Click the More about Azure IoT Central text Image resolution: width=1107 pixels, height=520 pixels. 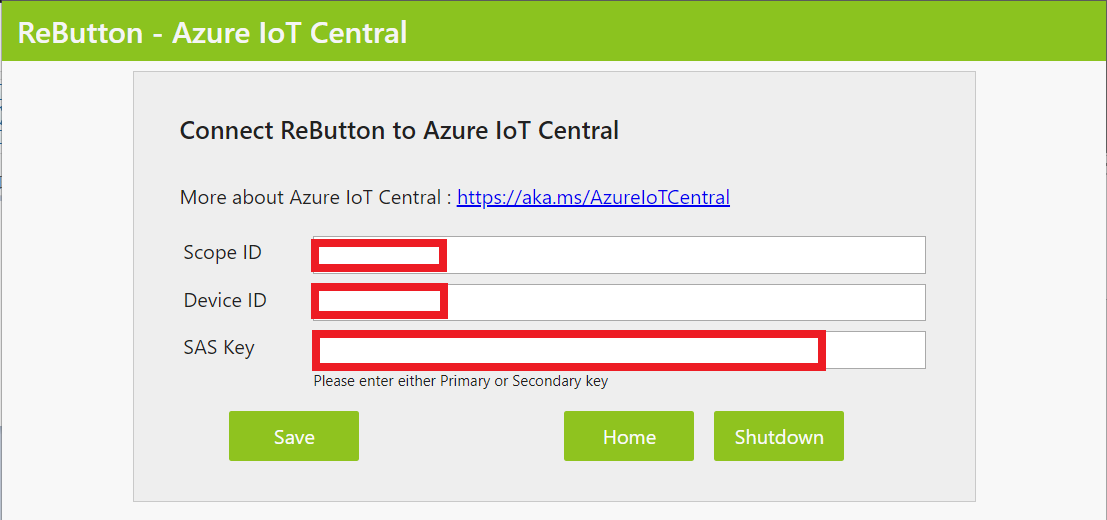(x=315, y=197)
